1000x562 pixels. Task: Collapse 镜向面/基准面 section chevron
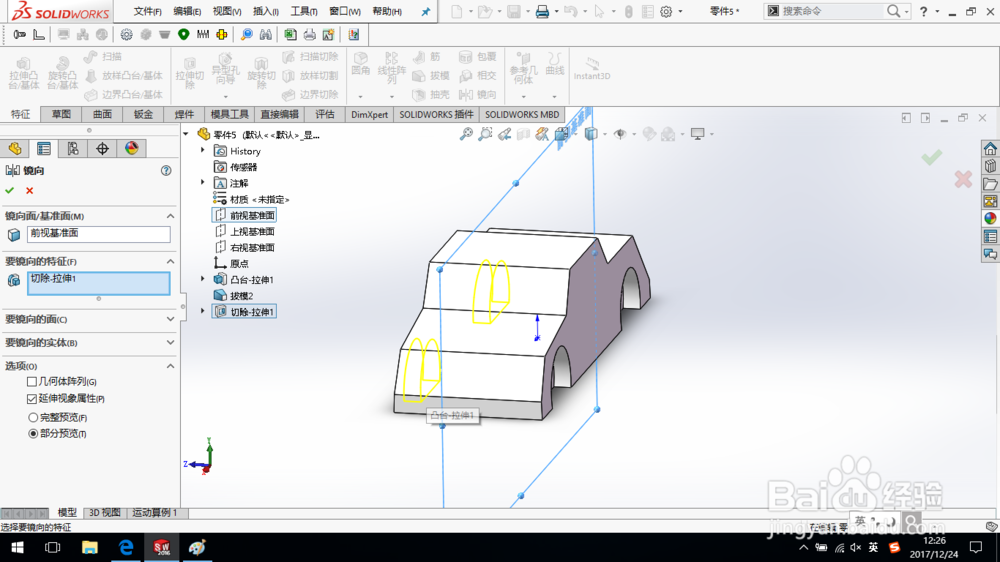(x=170, y=216)
